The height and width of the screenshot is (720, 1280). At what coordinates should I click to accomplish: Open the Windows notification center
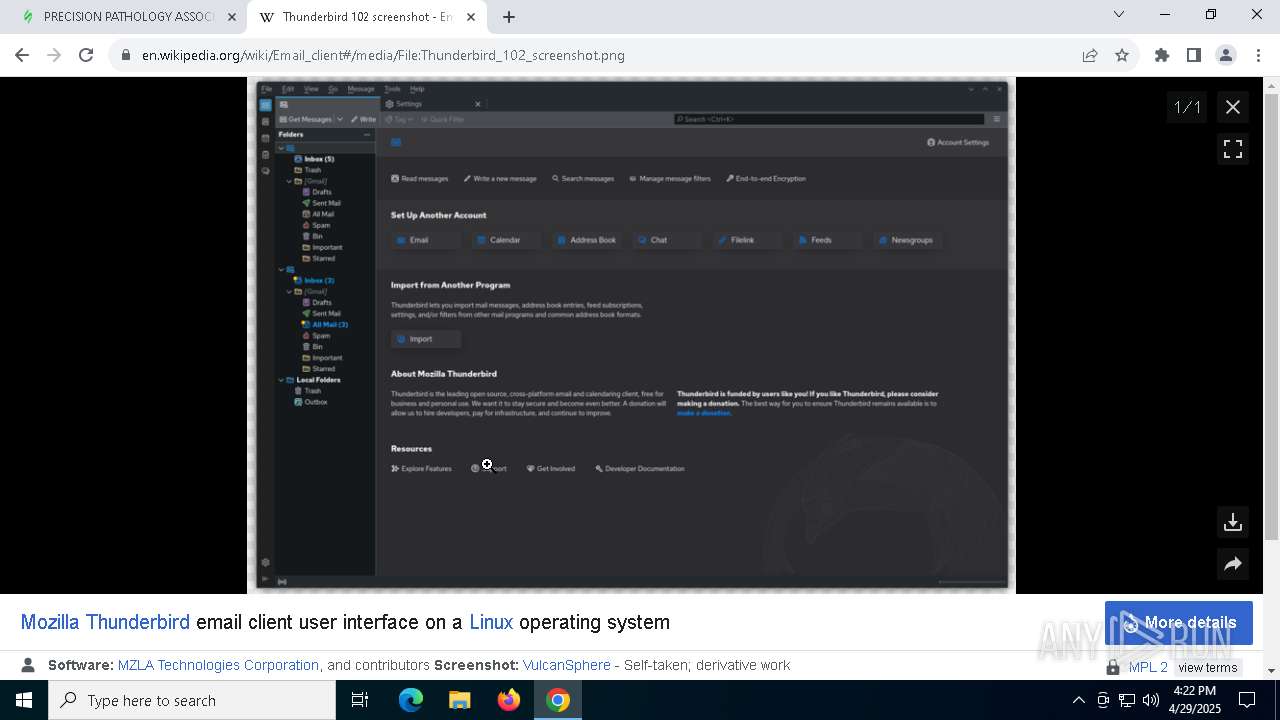(1247, 700)
